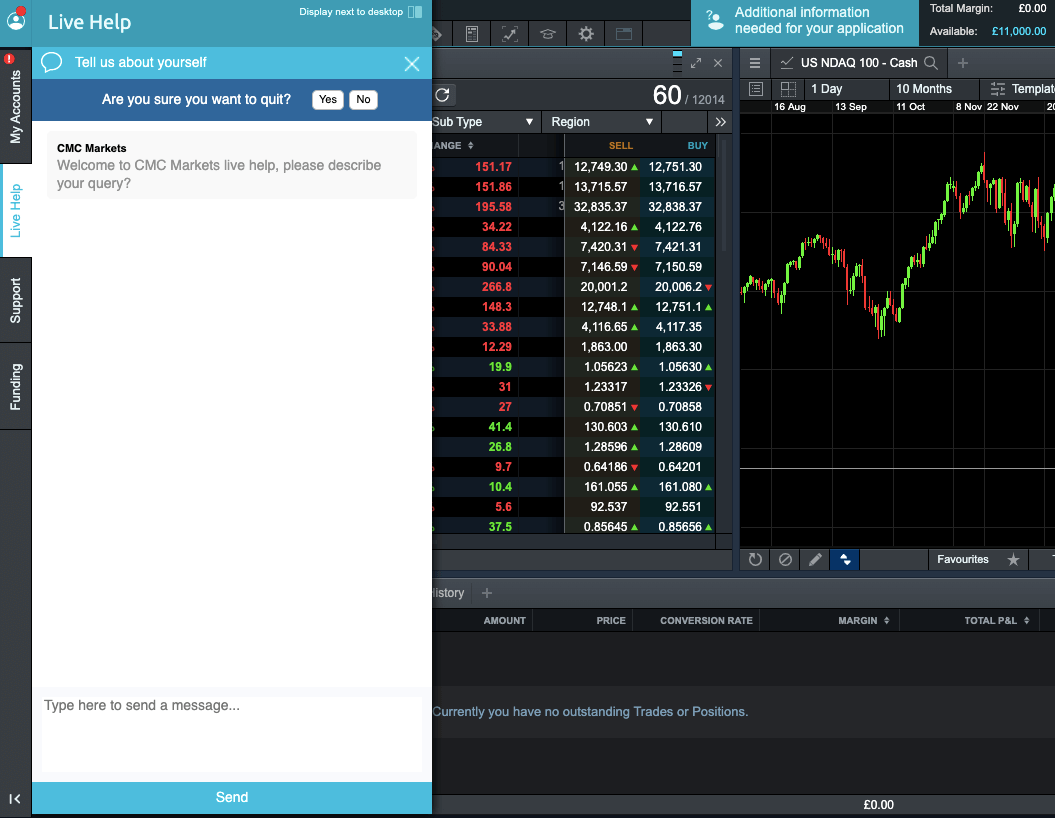Toggle the chart buy/sell arrows button
The height and width of the screenshot is (818, 1055).
click(844, 560)
